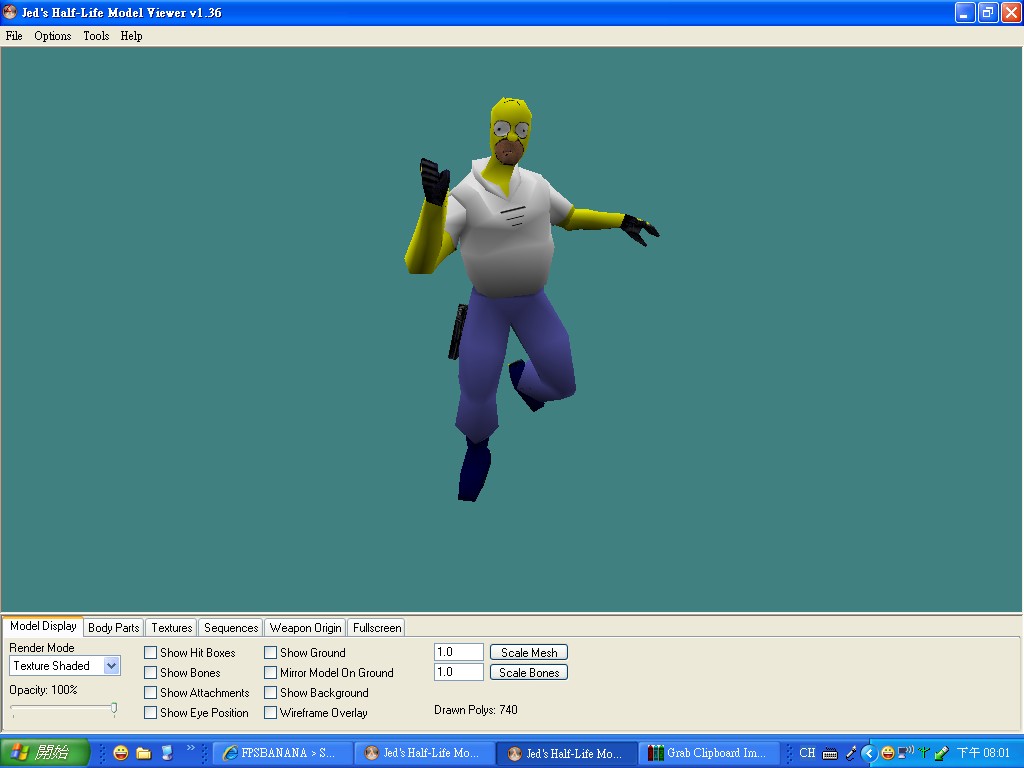Open the File menu
This screenshot has width=1024, height=768.
[14, 36]
